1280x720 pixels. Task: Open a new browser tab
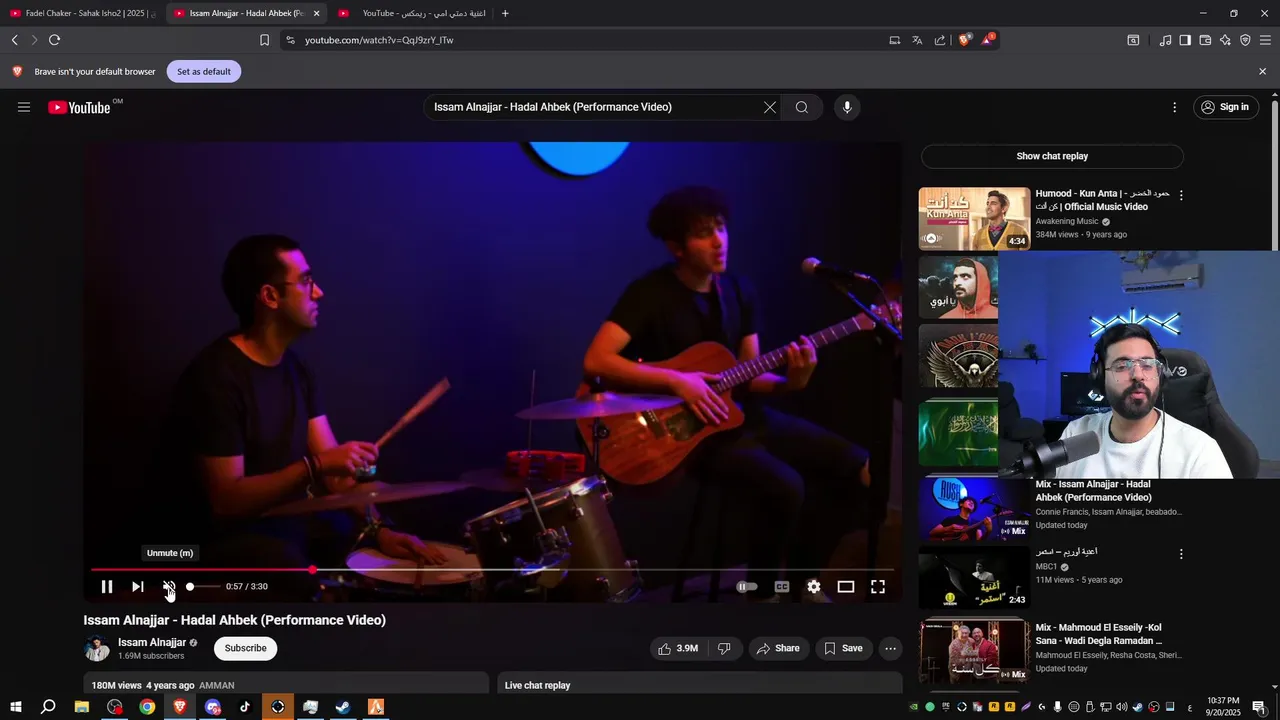click(x=505, y=13)
